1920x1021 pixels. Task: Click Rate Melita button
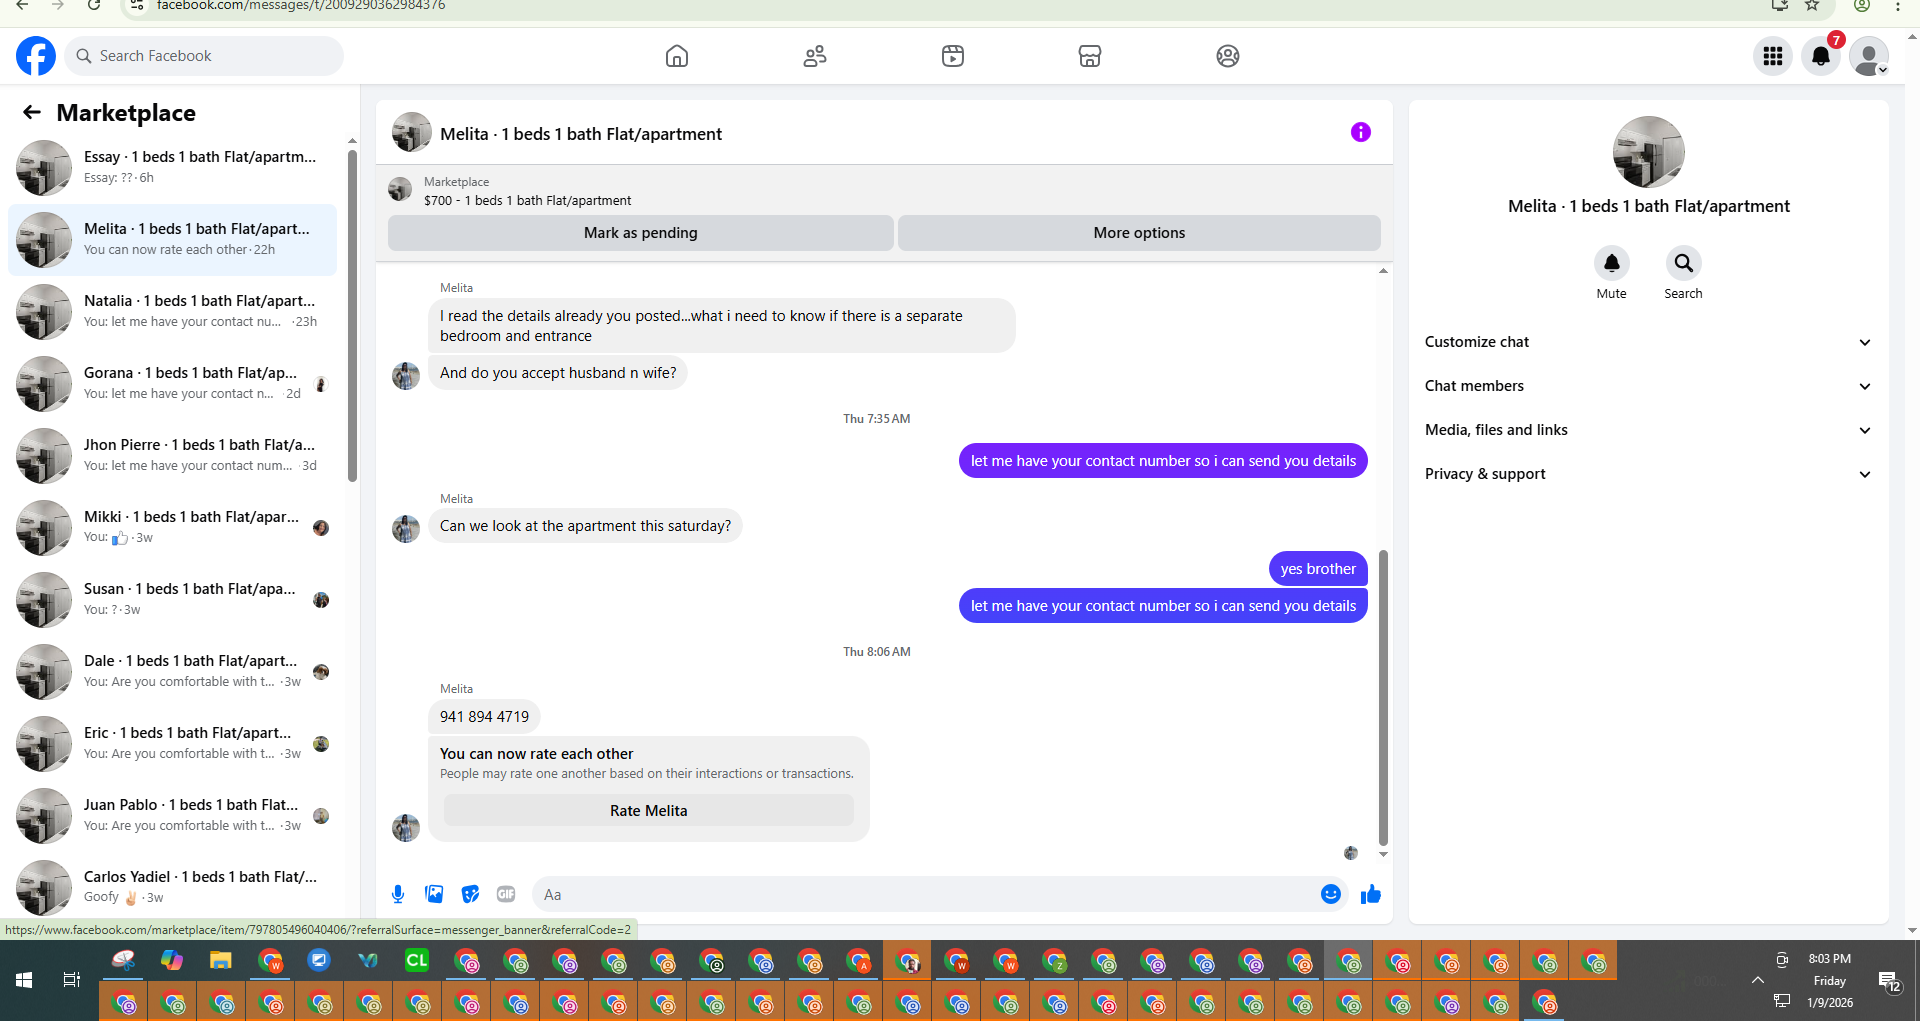[x=648, y=811]
